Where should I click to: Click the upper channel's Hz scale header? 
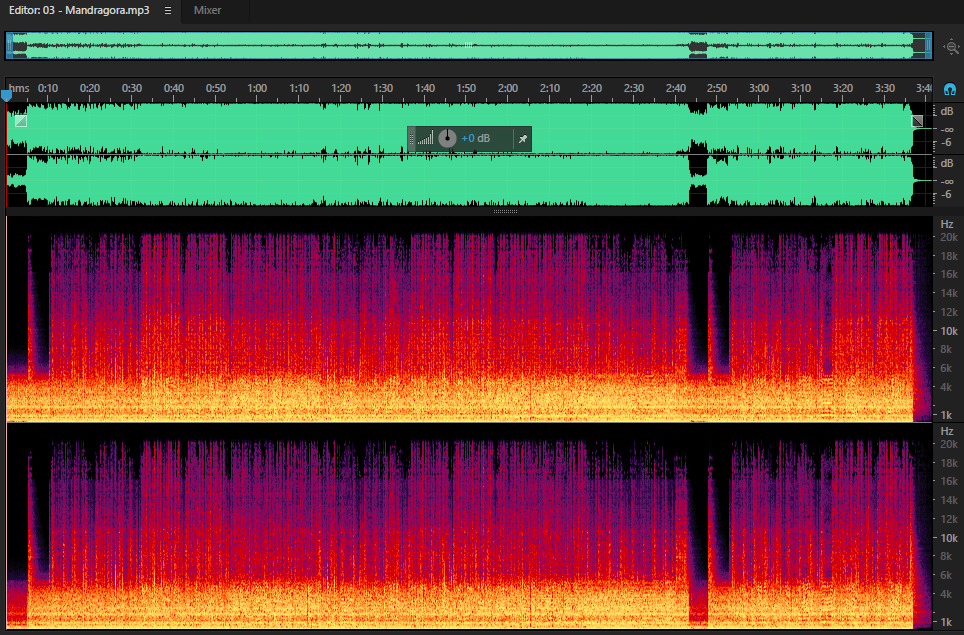(x=947, y=224)
